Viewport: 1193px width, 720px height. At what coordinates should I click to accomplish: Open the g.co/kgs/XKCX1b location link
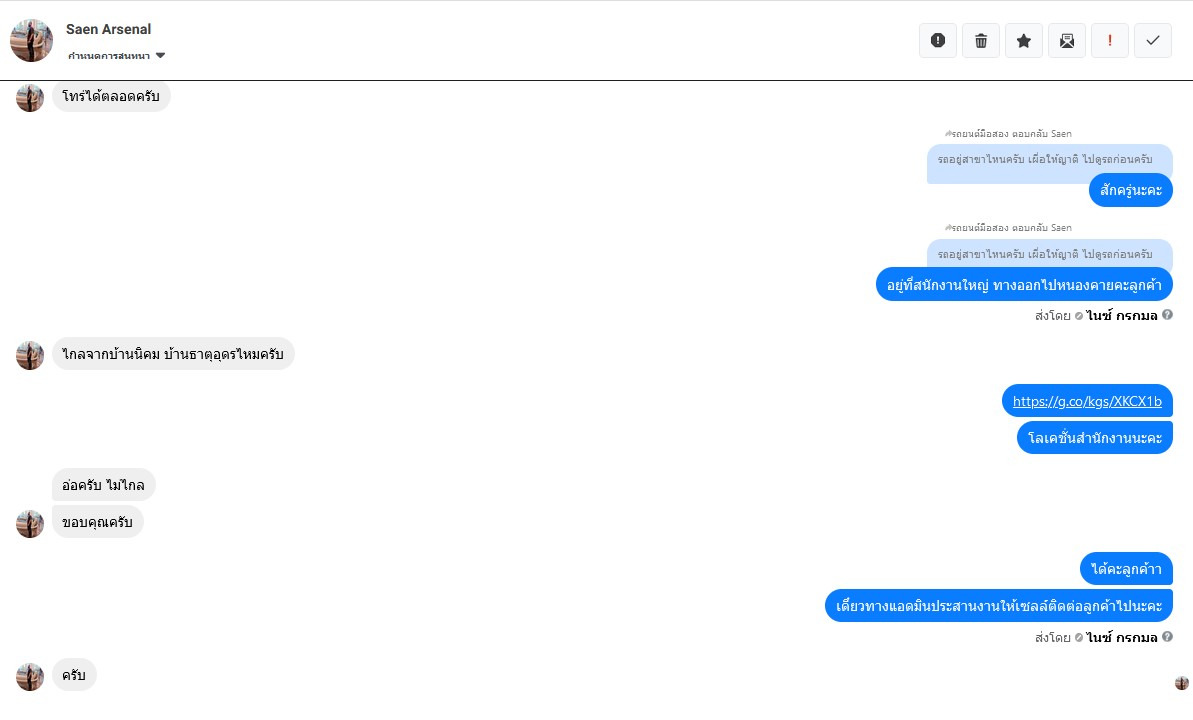(x=1087, y=402)
